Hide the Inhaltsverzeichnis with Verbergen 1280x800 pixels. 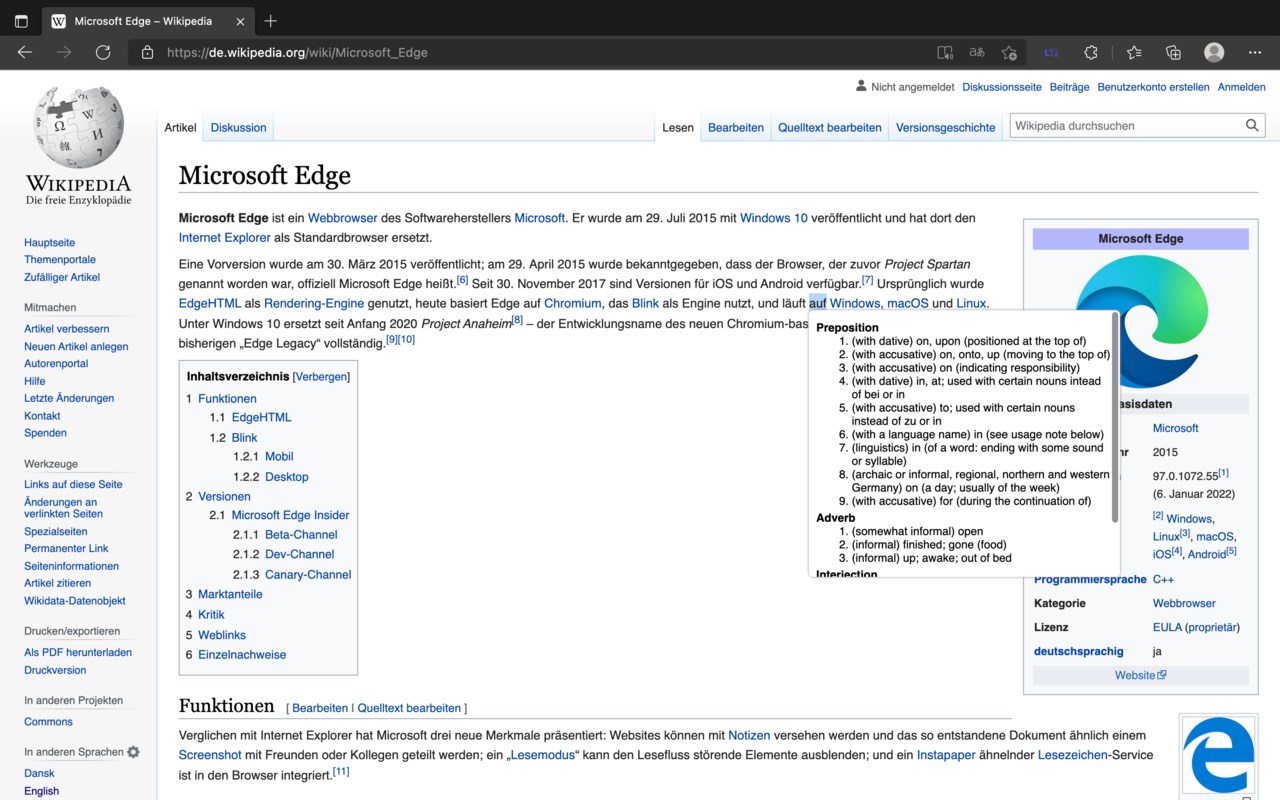point(321,377)
